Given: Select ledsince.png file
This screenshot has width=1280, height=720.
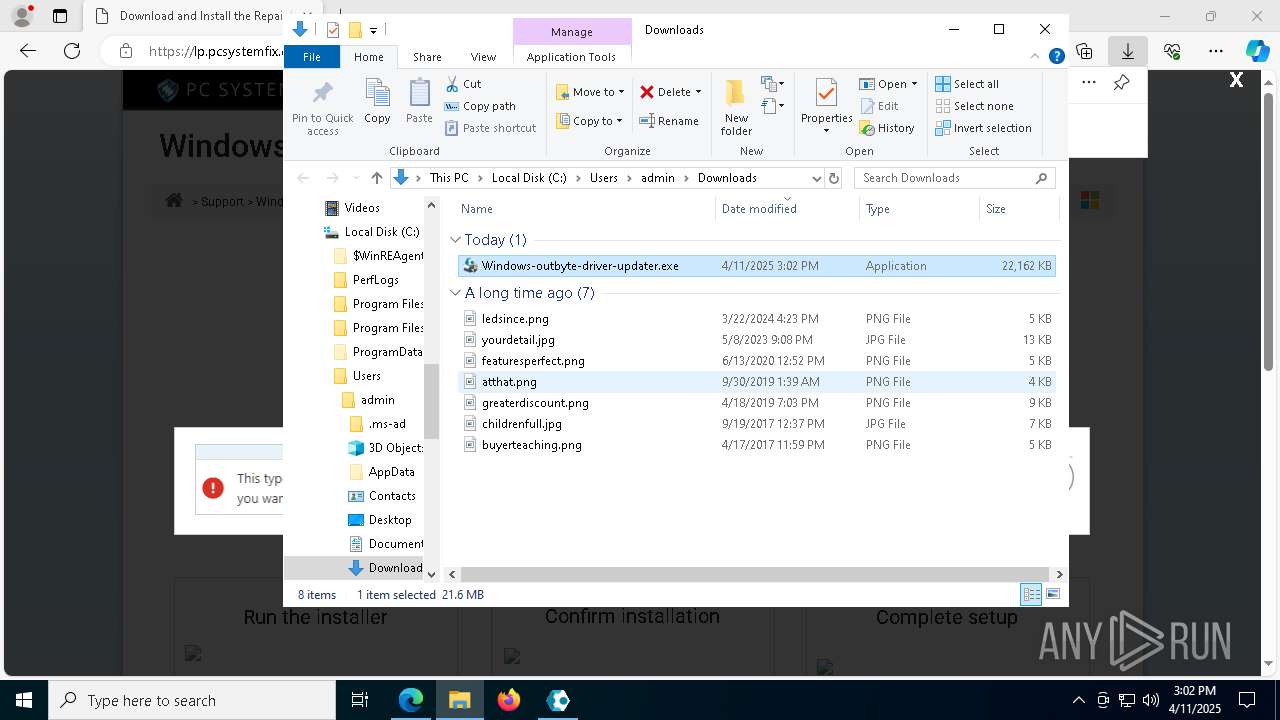Looking at the screenshot, I should pyautogui.click(x=756, y=319).
